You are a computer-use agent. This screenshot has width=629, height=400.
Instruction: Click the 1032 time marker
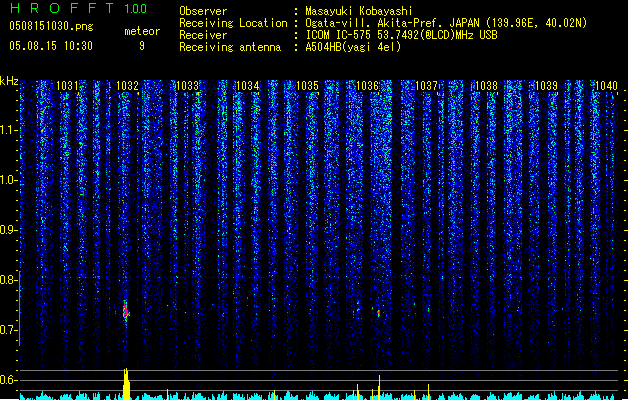click(x=127, y=85)
